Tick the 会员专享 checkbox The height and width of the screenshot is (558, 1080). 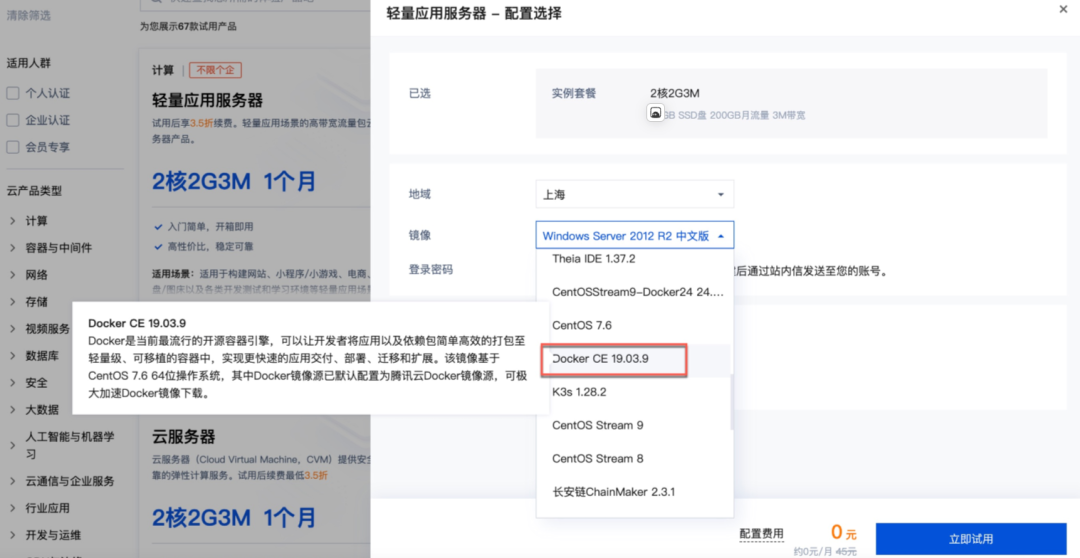click(x=12, y=147)
